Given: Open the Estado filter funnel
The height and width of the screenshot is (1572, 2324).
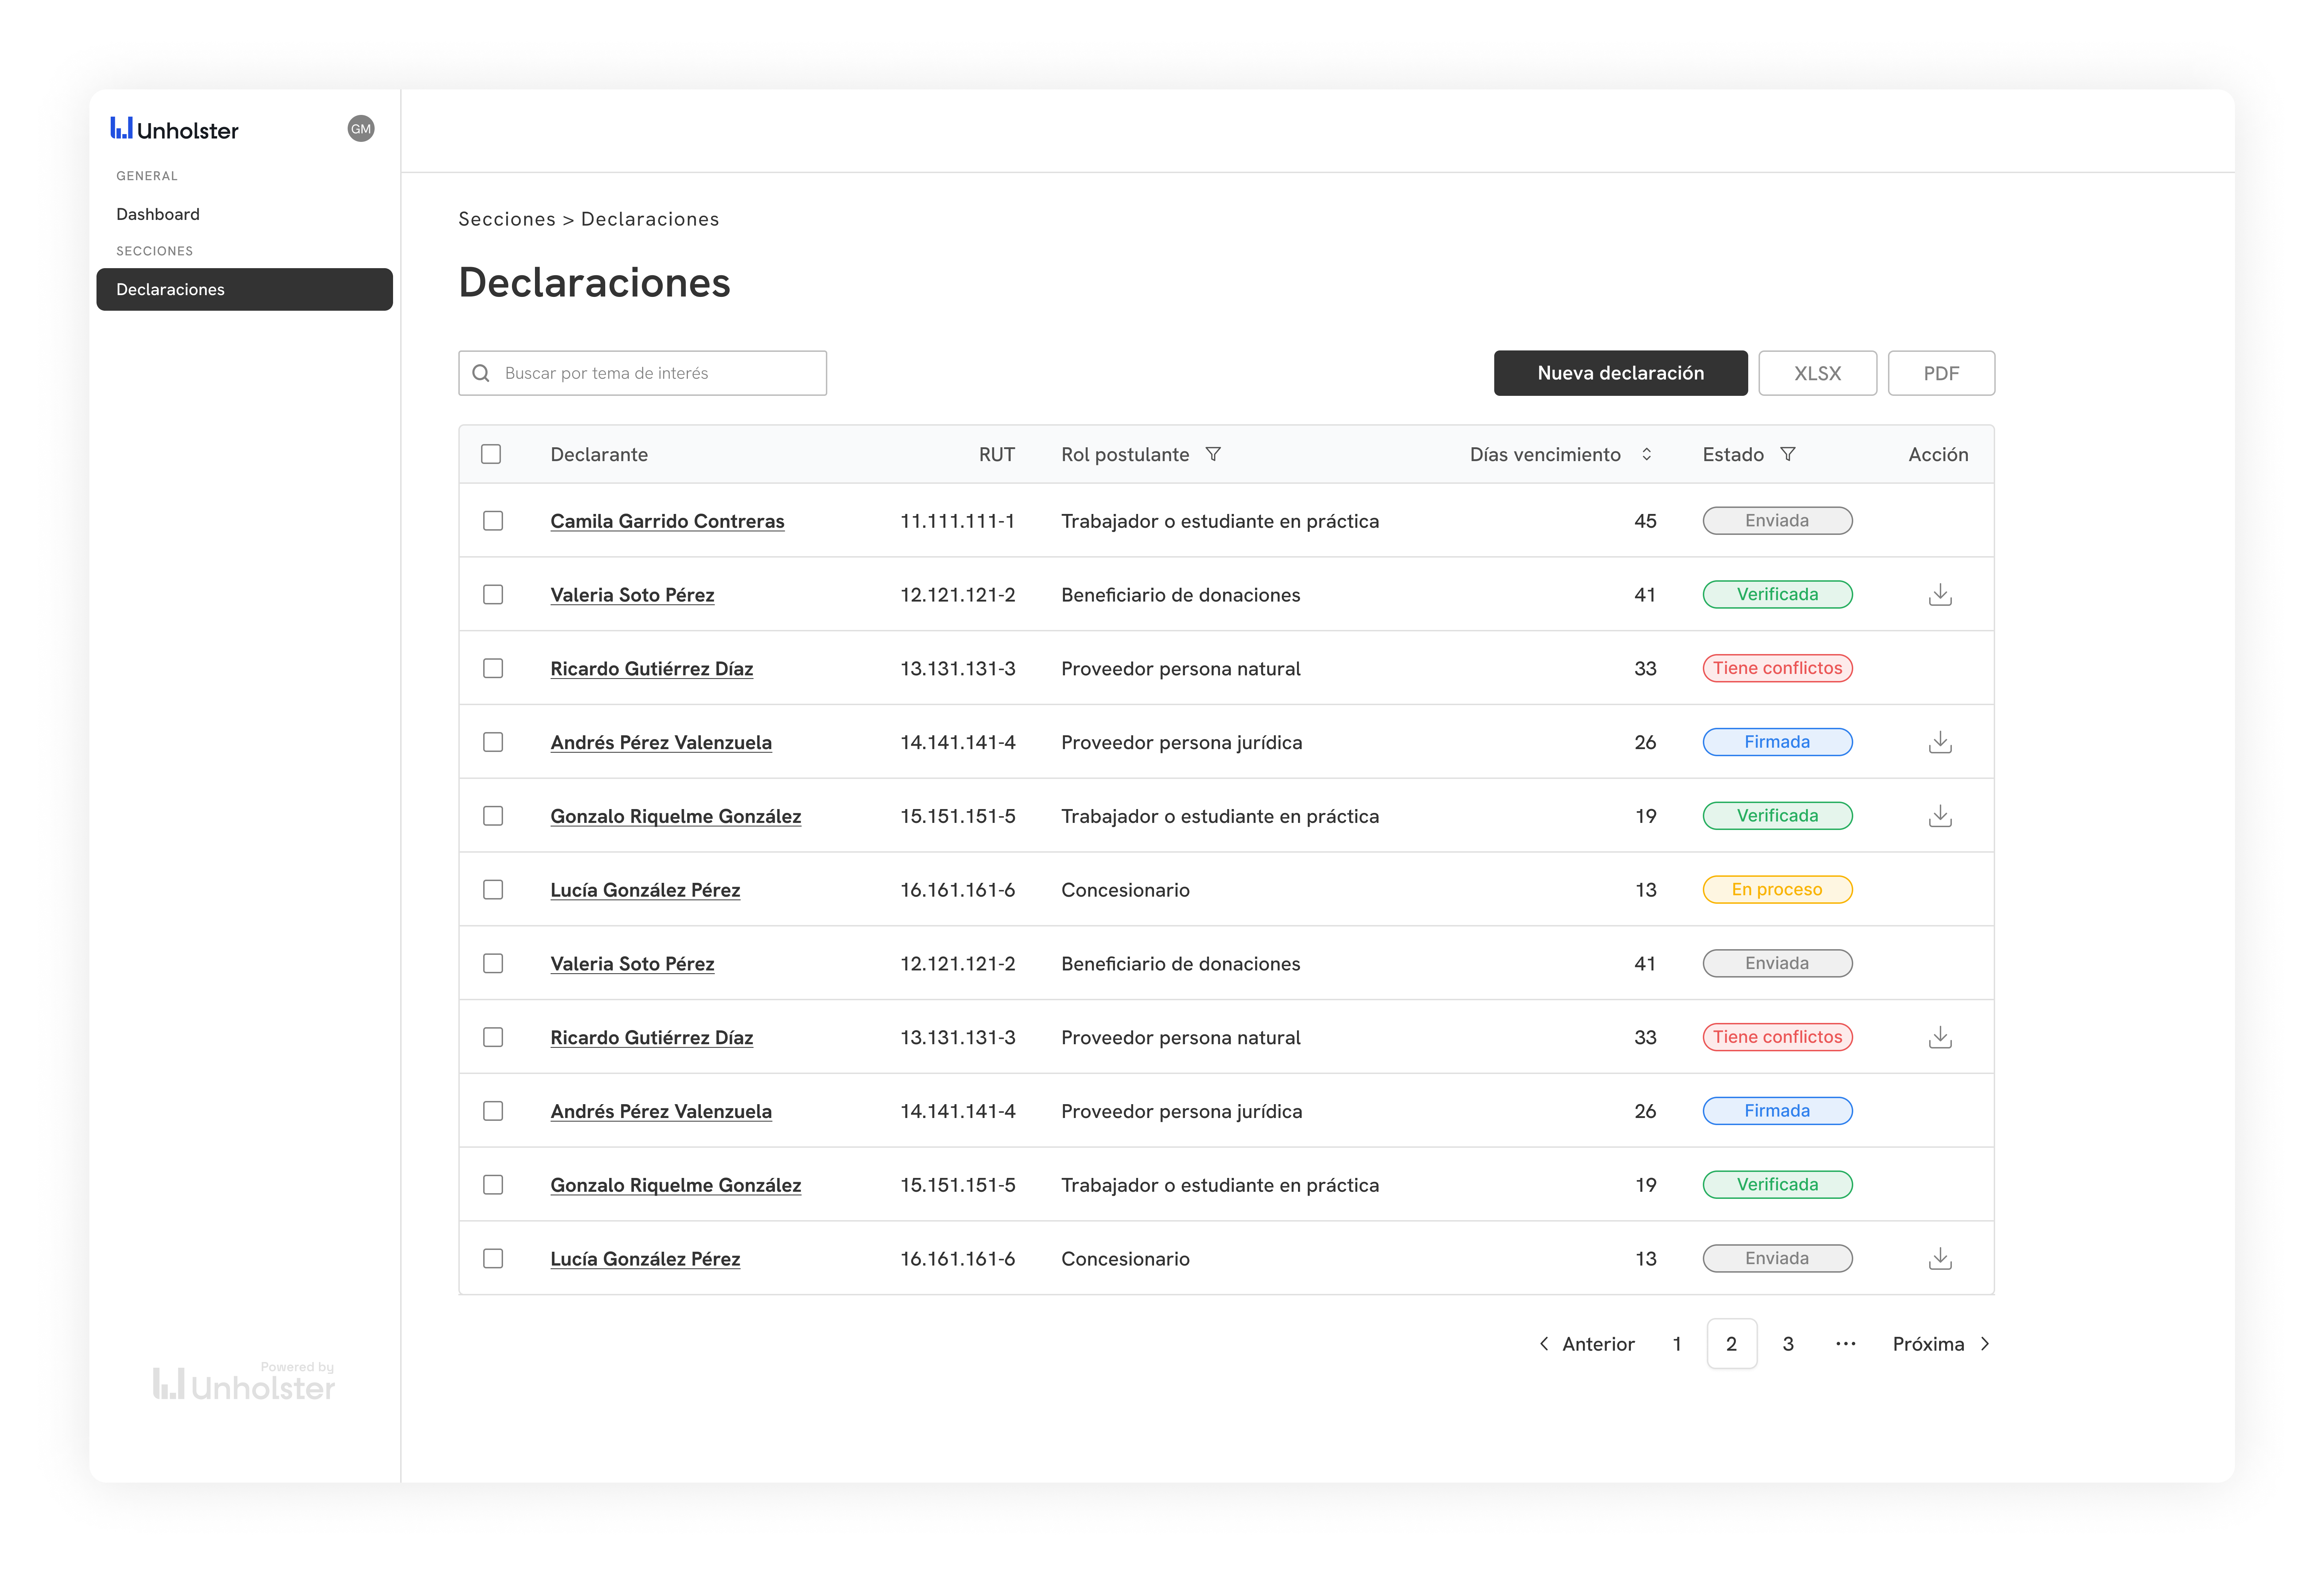Looking at the screenshot, I should point(1788,454).
